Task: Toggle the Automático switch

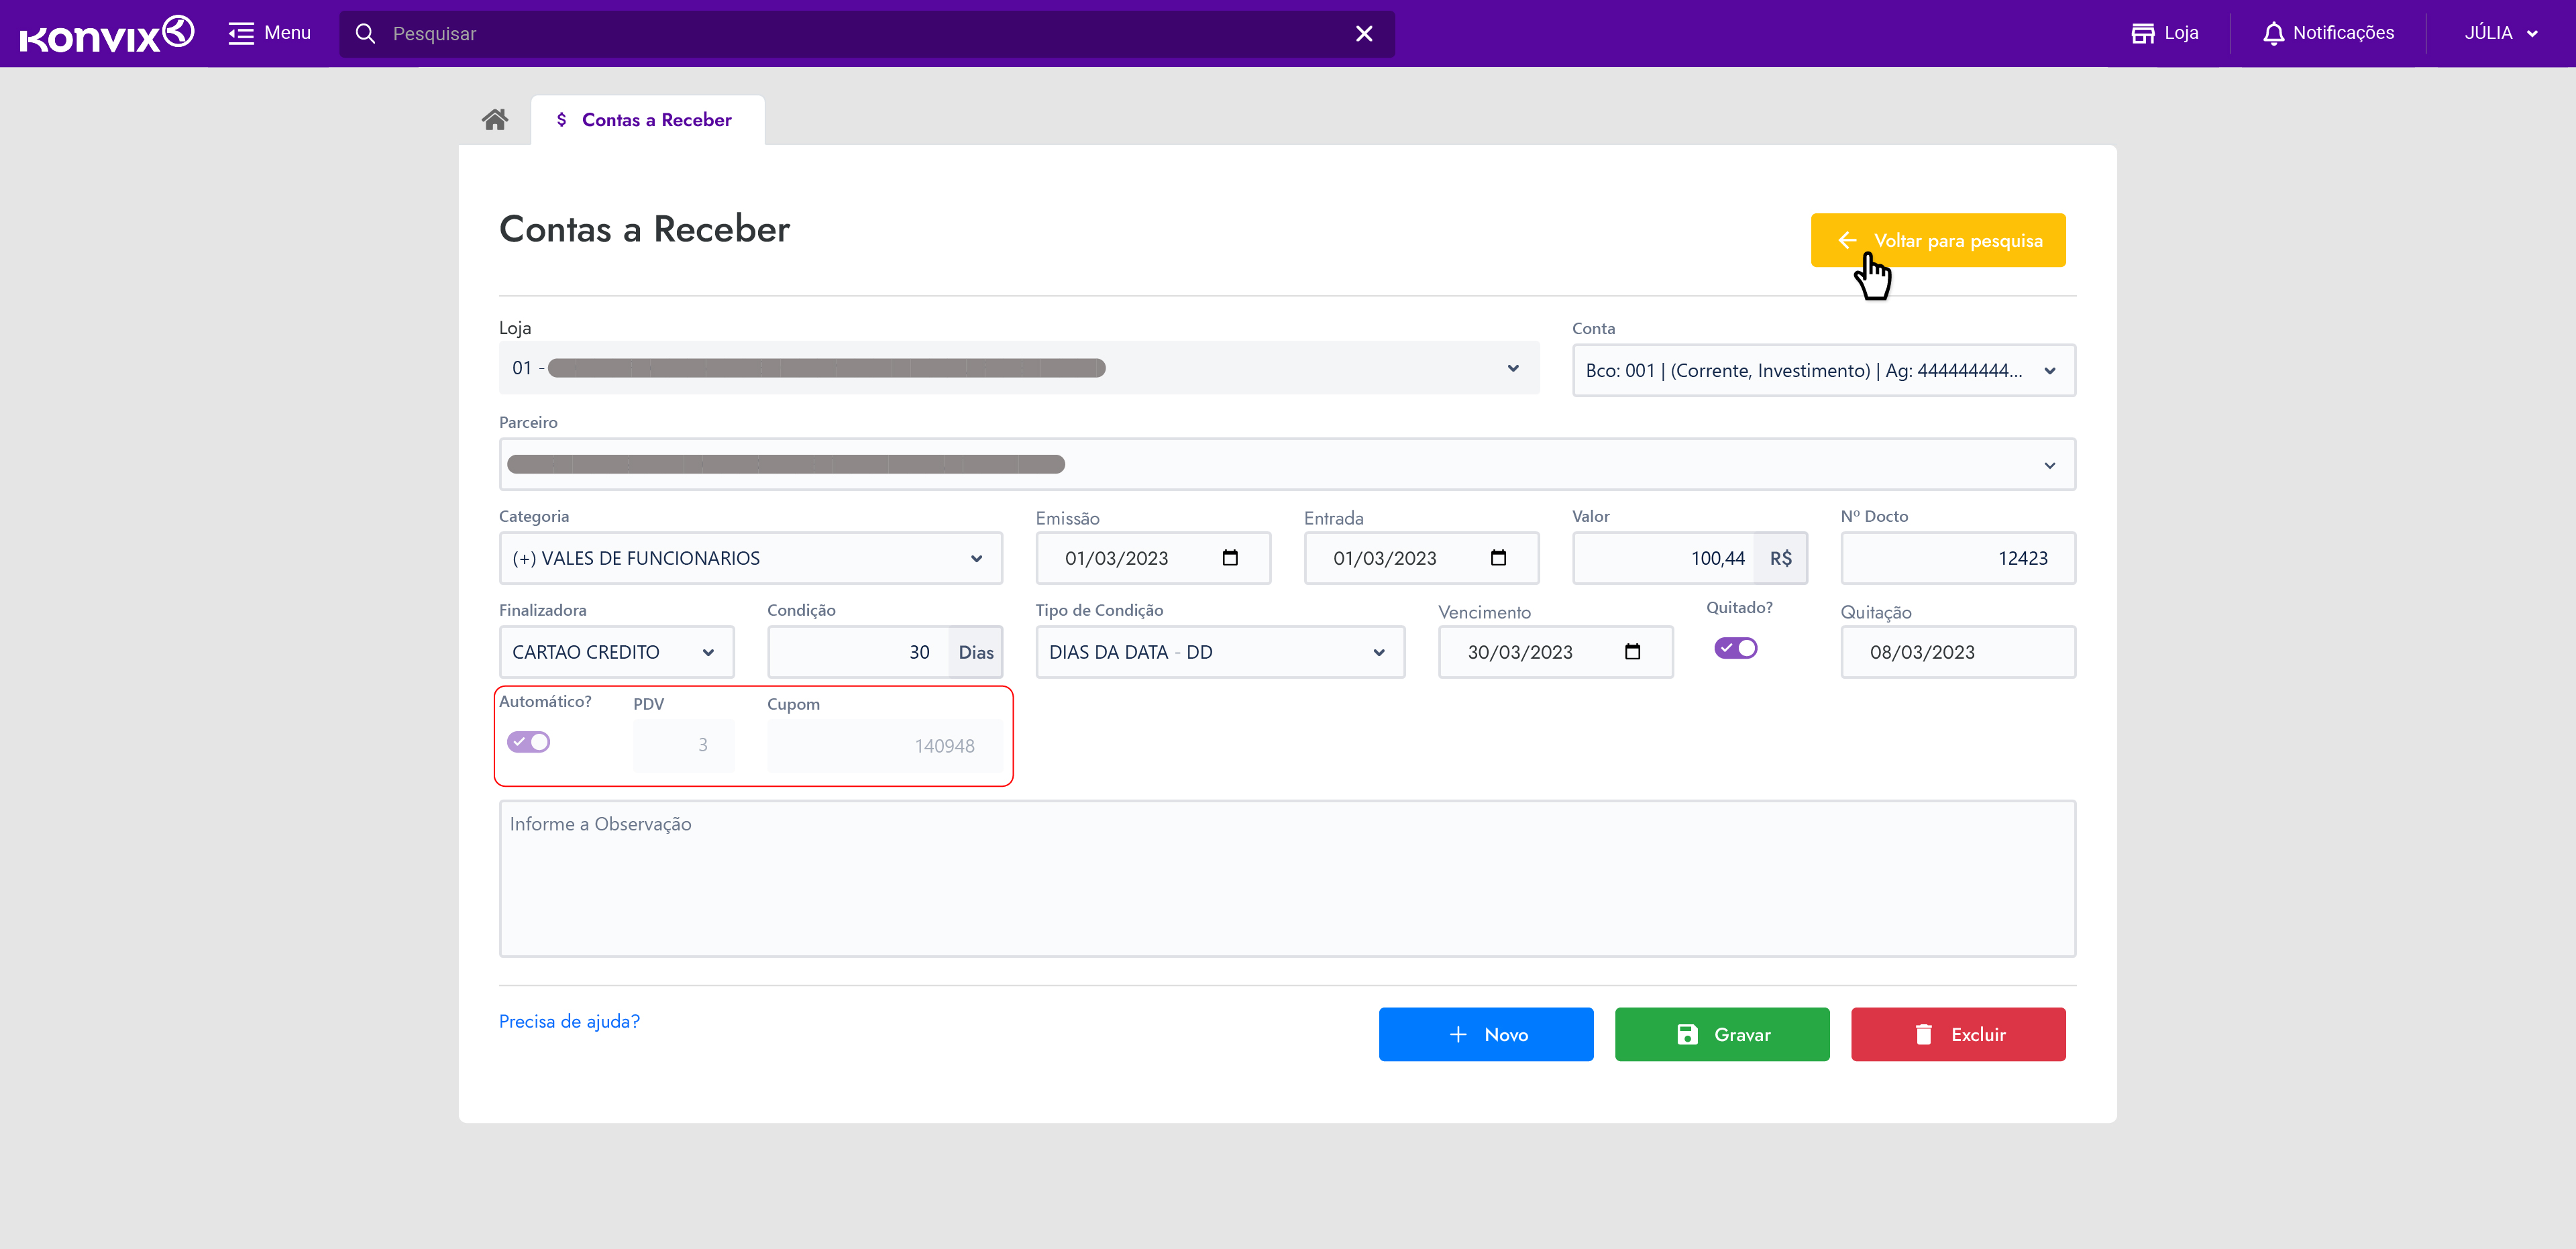Action: pos(528,742)
